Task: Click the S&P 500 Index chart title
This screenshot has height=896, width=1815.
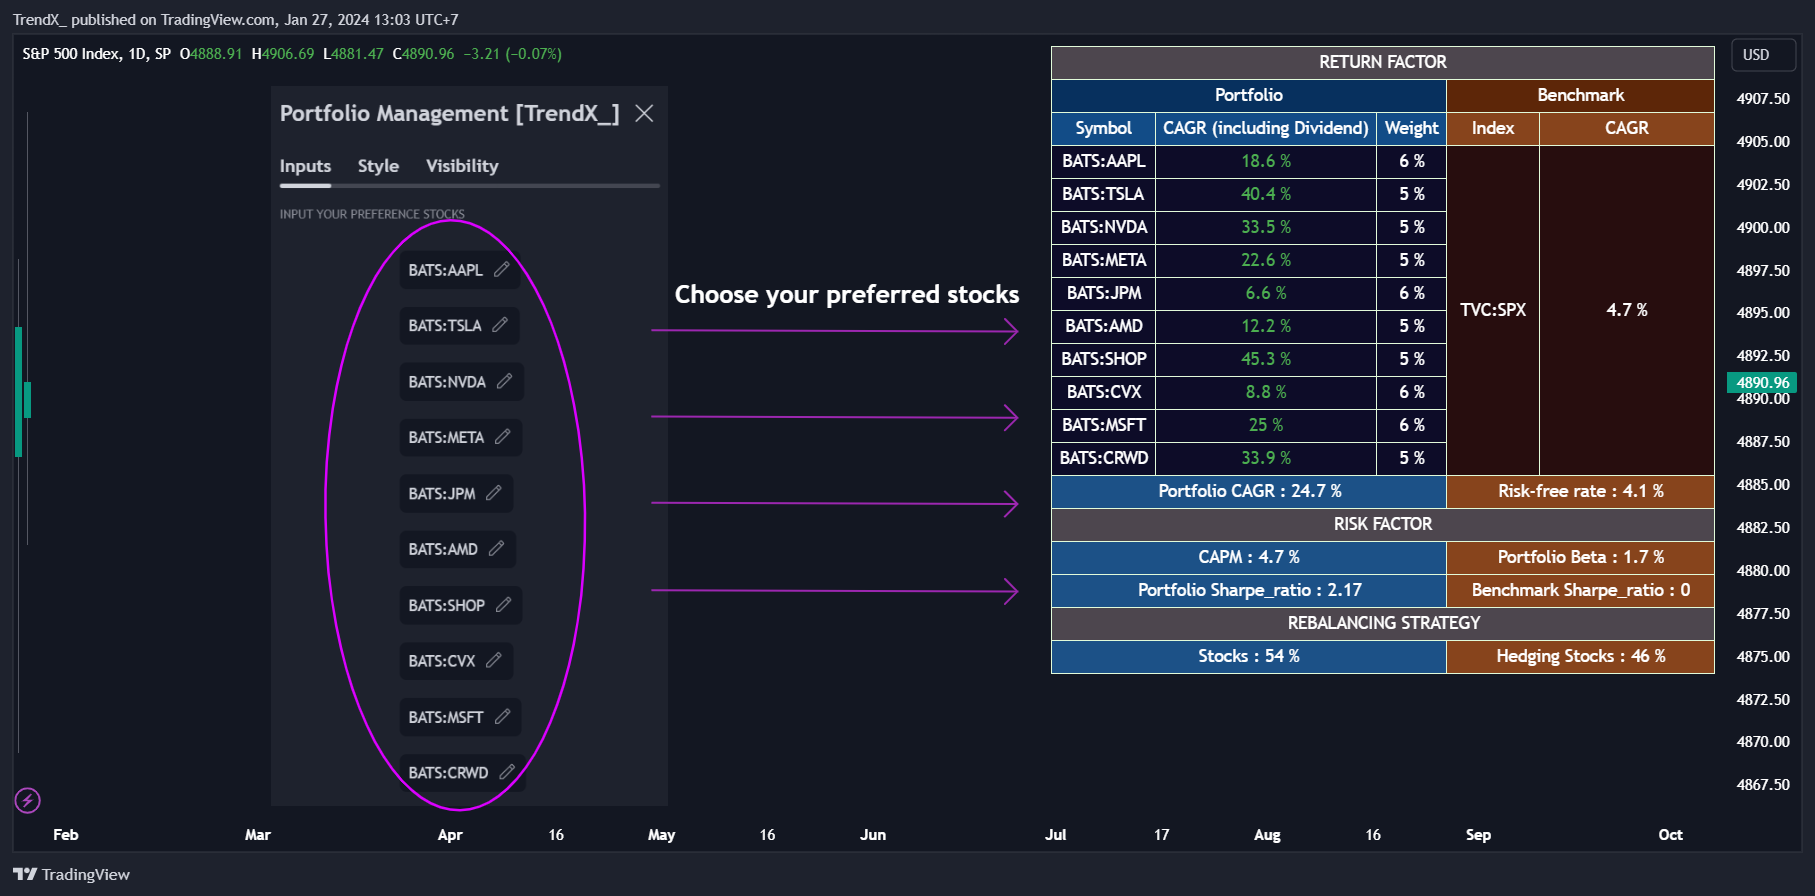Action: pyautogui.click(x=96, y=54)
